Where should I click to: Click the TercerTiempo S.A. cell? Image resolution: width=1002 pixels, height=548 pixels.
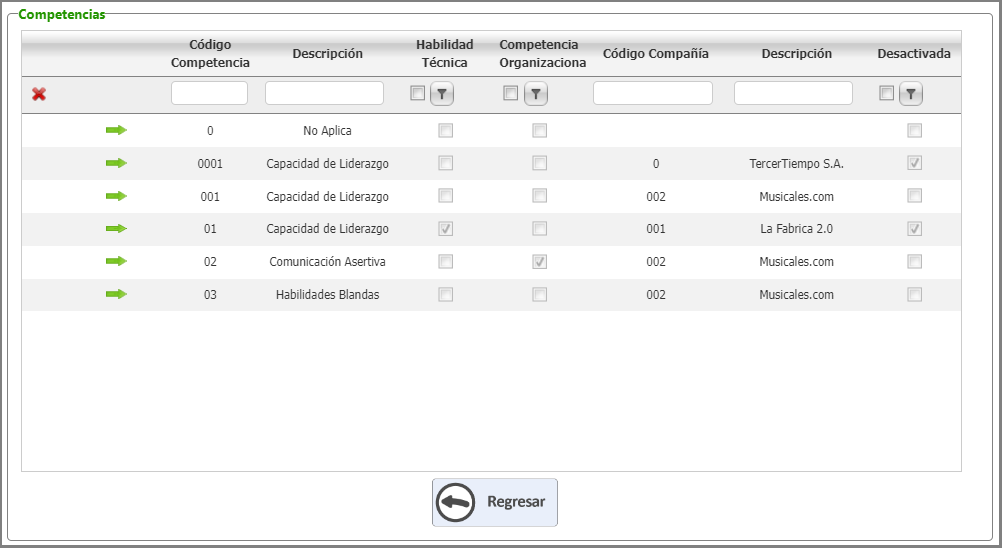[796, 164]
